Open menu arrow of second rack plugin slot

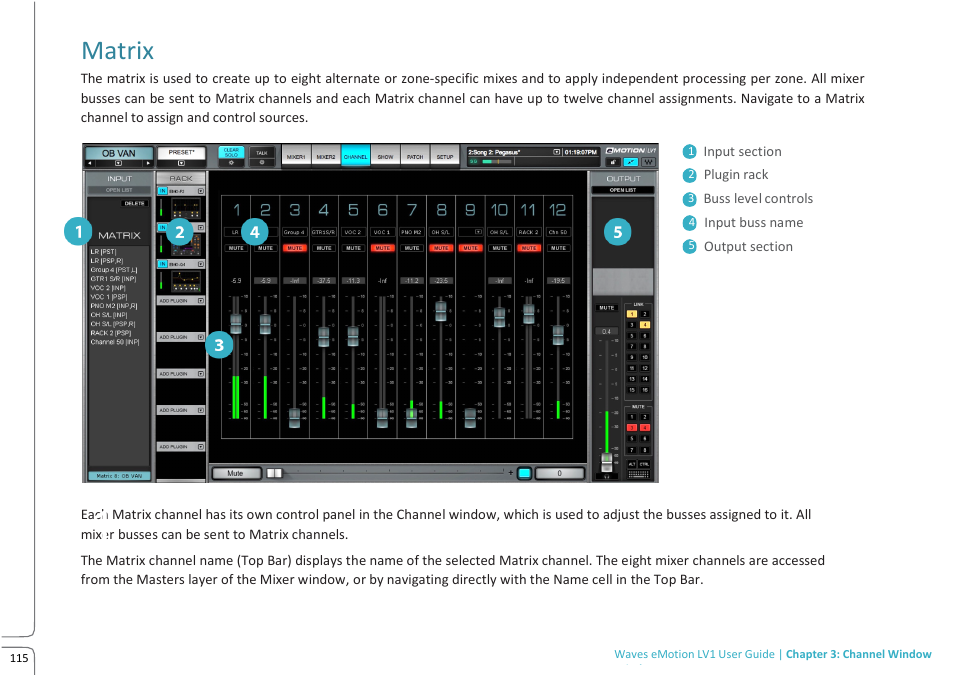201,228
